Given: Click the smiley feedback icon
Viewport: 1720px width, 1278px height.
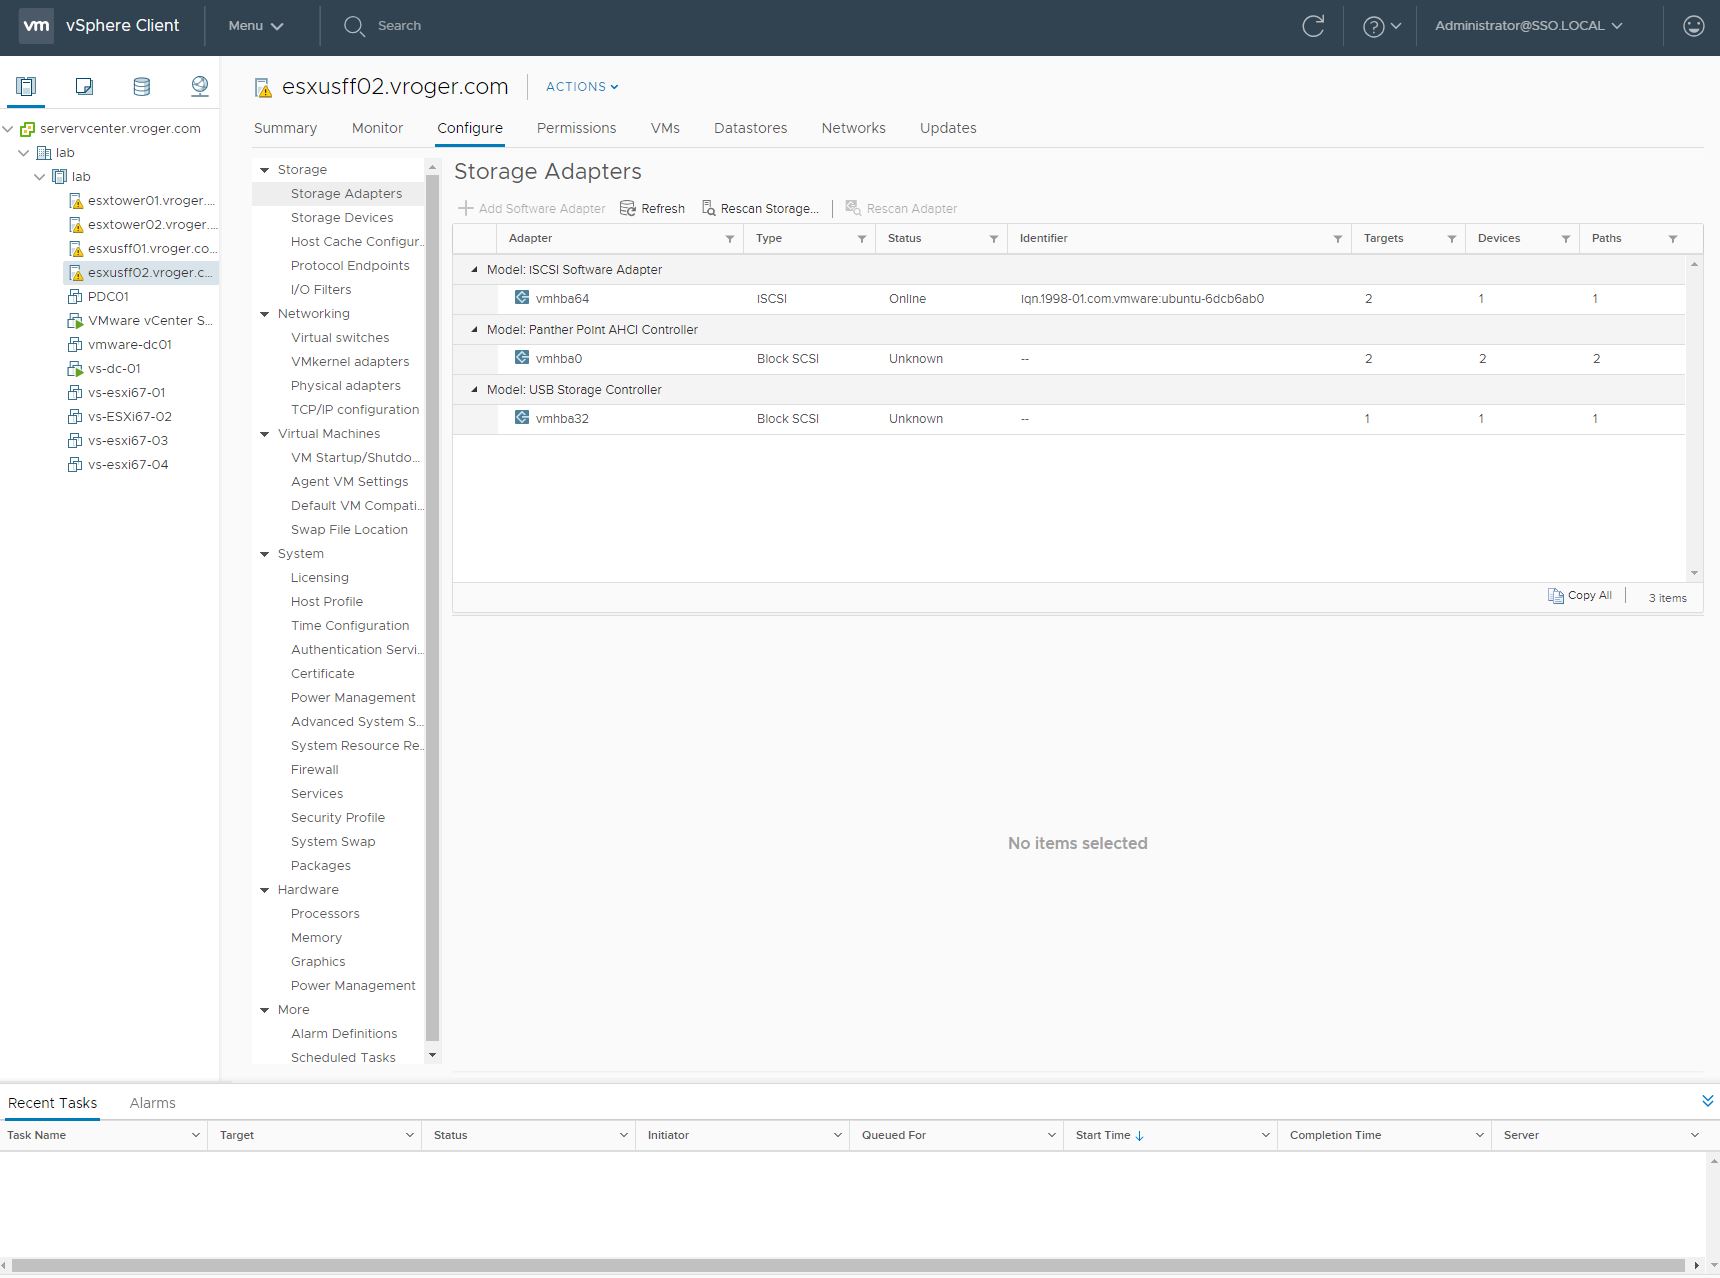Looking at the screenshot, I should (x=1693, y=26).
